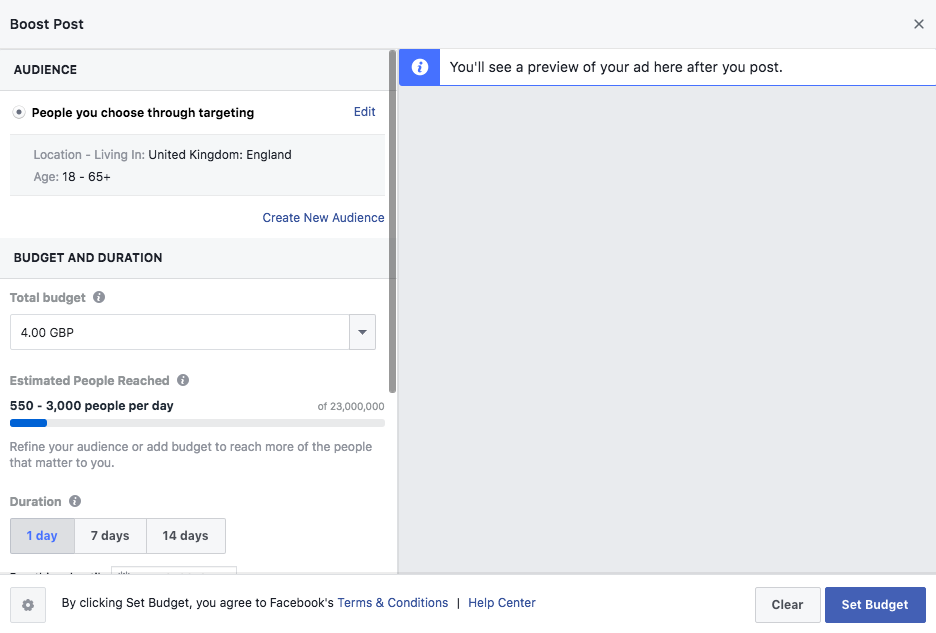Expand the Total budget dropdown arrow

[362, 332]
